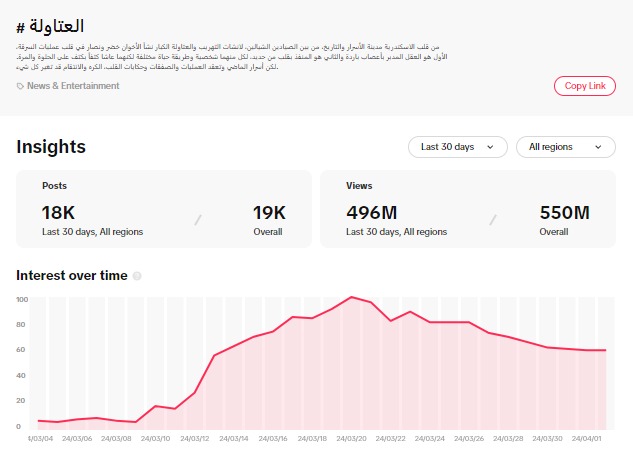The width and height of the screenshot is (633, 456).
Task: Expand the All regions dropdown
Action: click(565, 147)
